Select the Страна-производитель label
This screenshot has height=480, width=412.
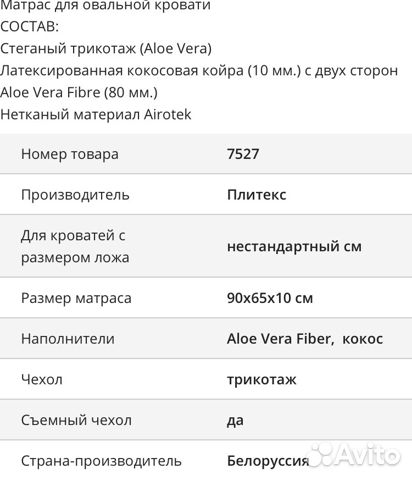tap(101, 461)
